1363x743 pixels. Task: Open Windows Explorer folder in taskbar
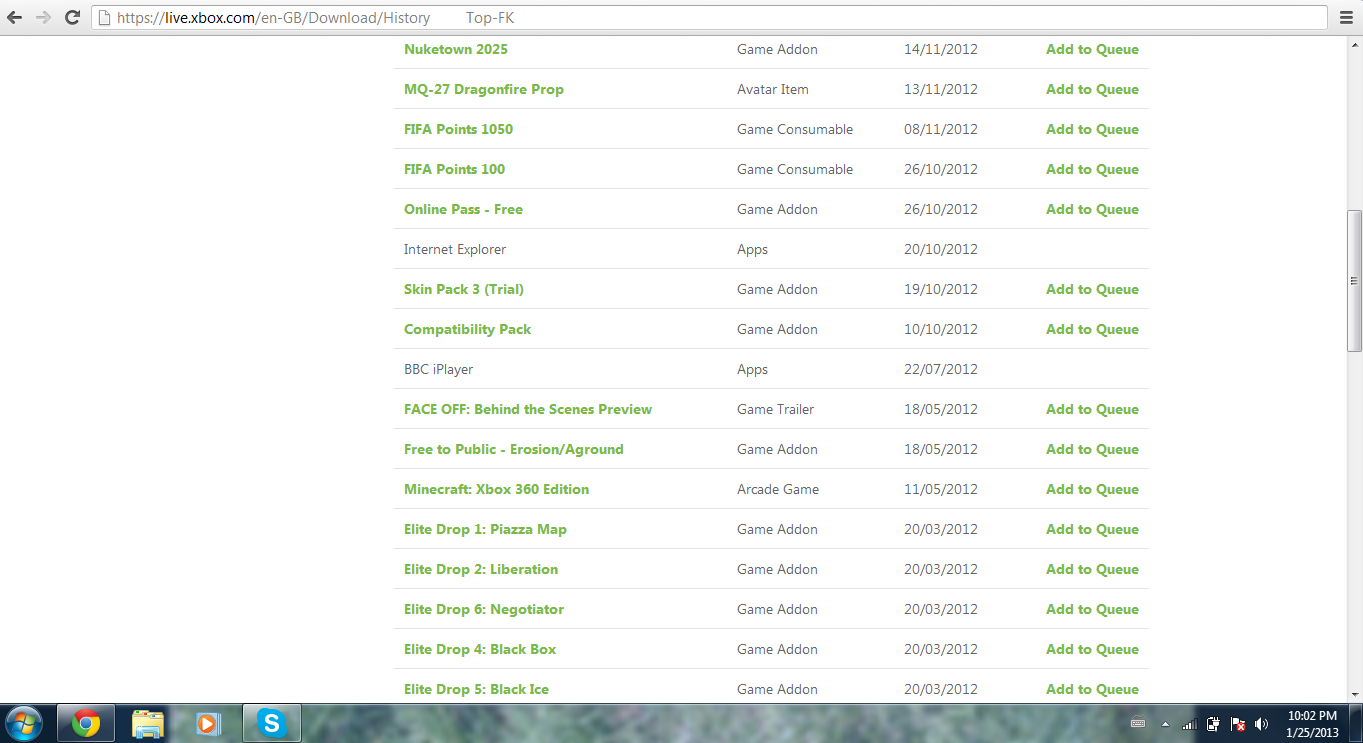pyautogui.click(x=148, y=723)
